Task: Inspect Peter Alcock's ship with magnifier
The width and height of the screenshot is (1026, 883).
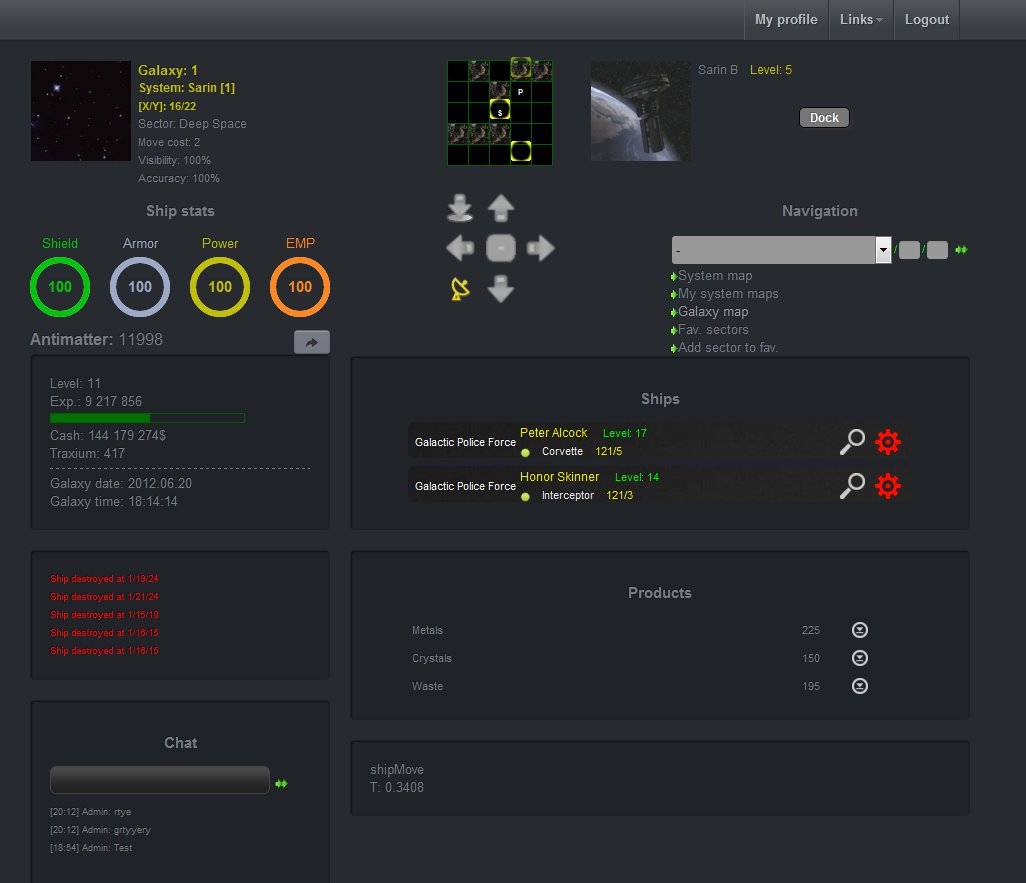Action: [852, 442]
